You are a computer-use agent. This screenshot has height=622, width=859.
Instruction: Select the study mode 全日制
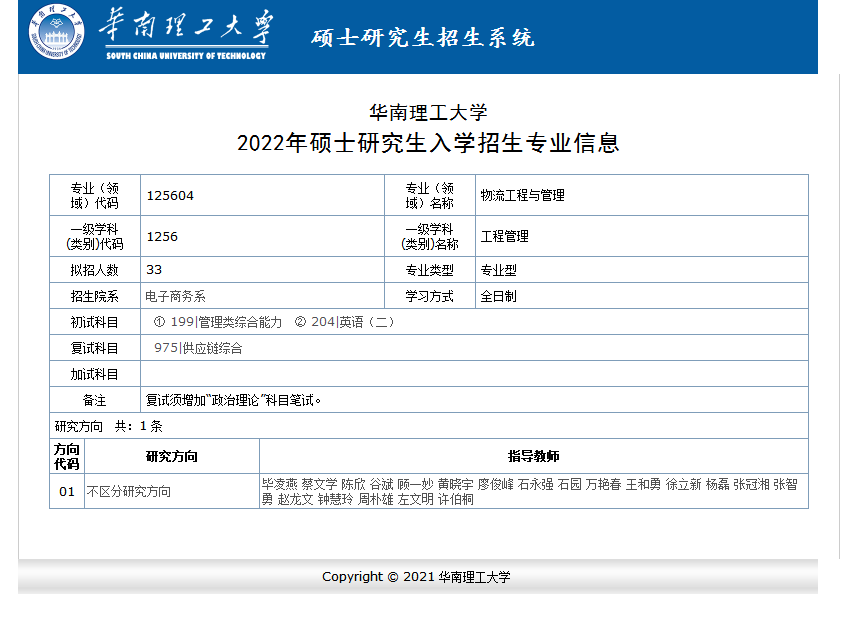click(499, 296)
